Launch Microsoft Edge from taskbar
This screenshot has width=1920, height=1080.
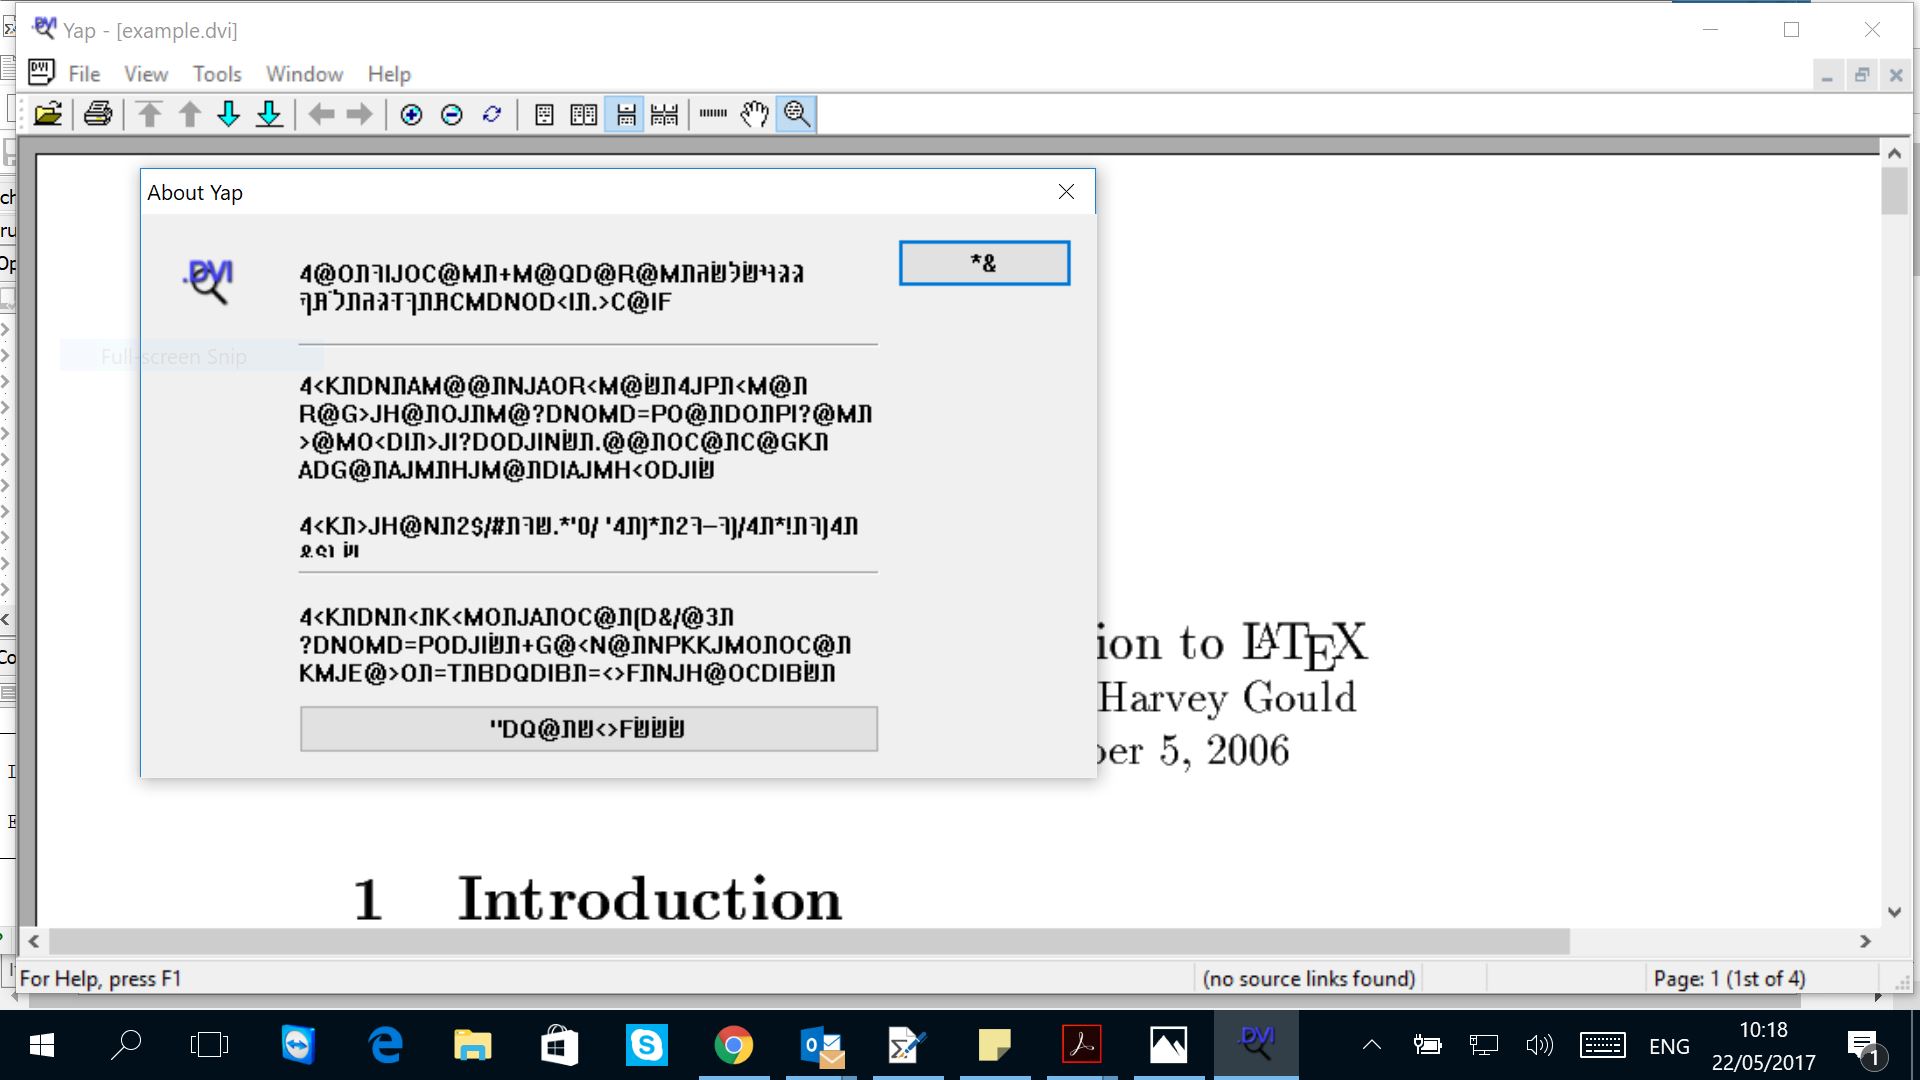(385, 1046)
